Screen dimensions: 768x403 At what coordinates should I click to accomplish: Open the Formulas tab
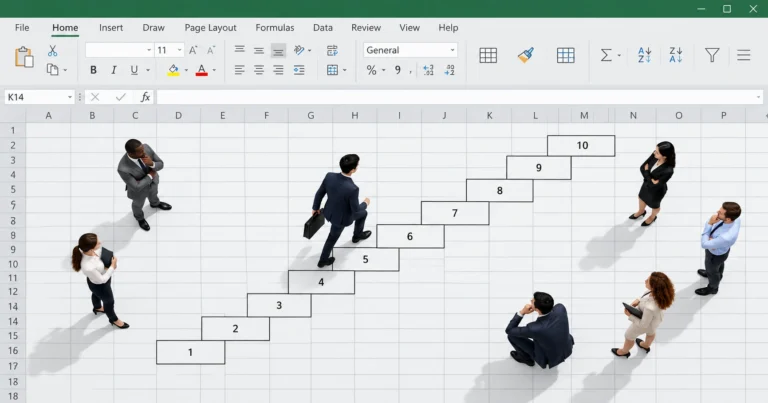[275, 28]
